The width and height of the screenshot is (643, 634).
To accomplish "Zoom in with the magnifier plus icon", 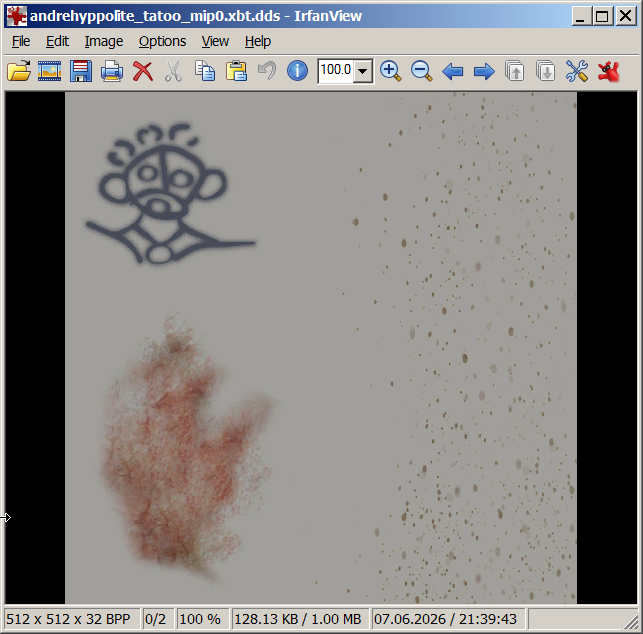I will (390, 71).
